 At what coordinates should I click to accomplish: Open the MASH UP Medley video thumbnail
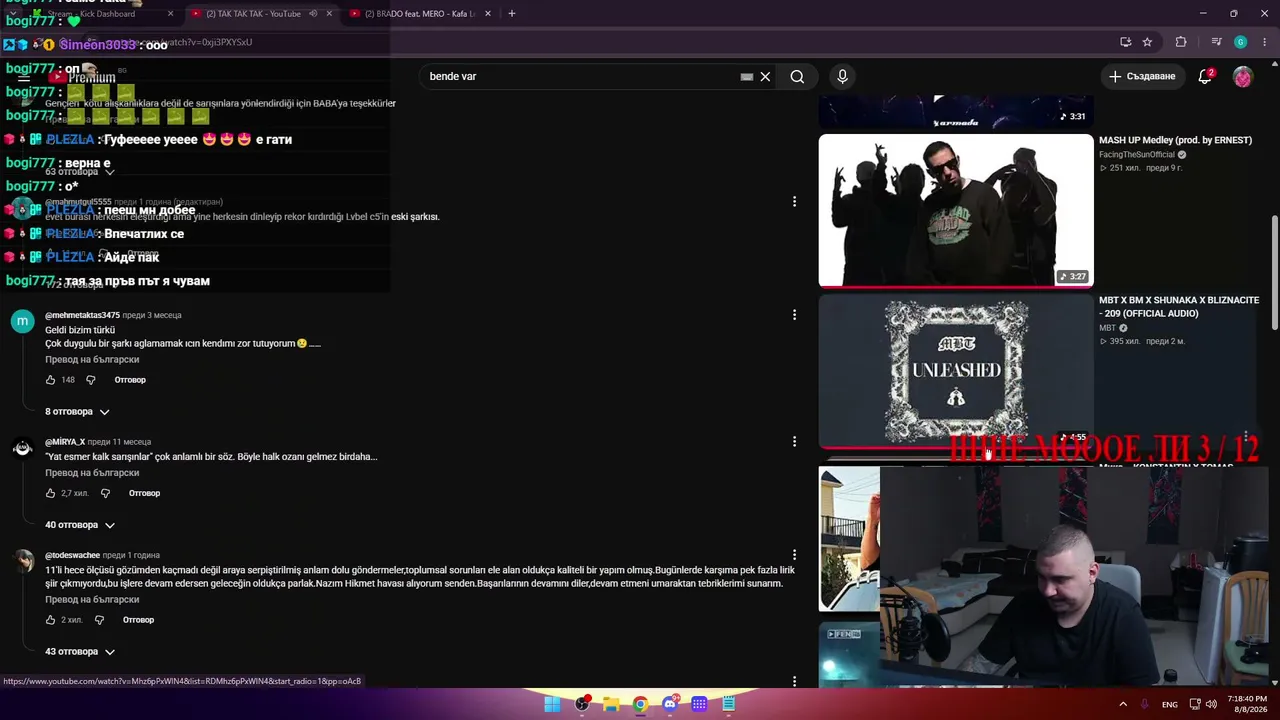pos(956,210)
